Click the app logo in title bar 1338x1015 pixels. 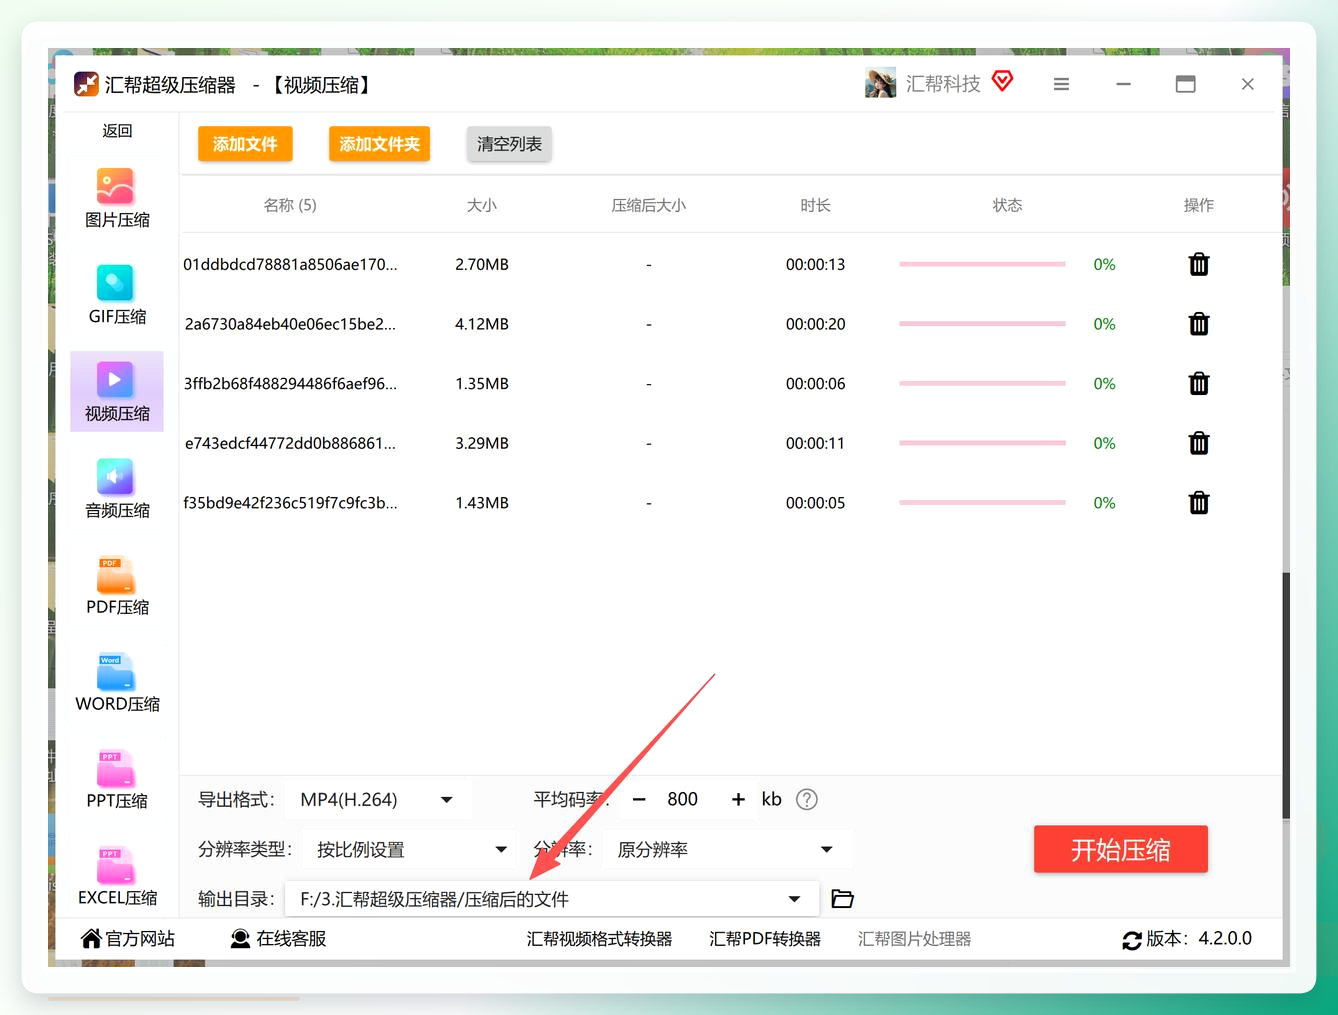pos(86,84)
